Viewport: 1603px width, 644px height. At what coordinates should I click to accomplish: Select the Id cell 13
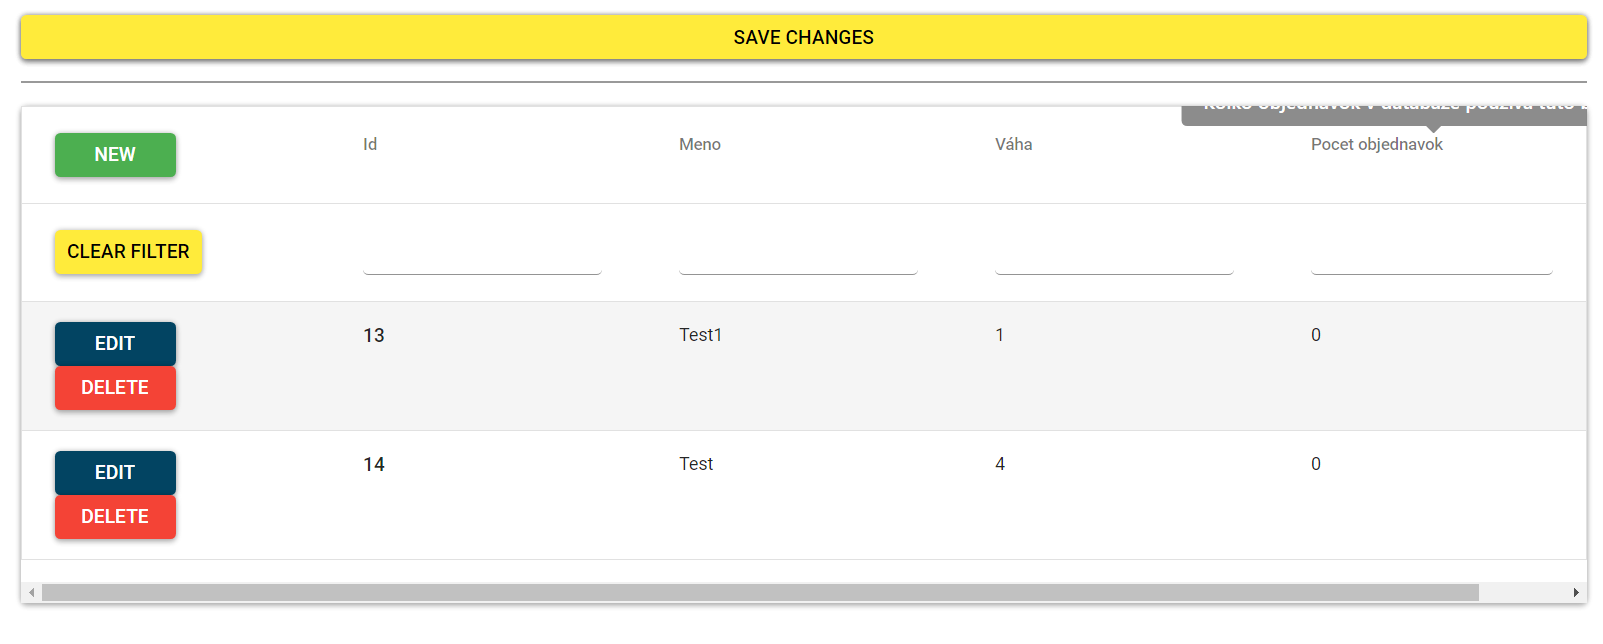374,335
